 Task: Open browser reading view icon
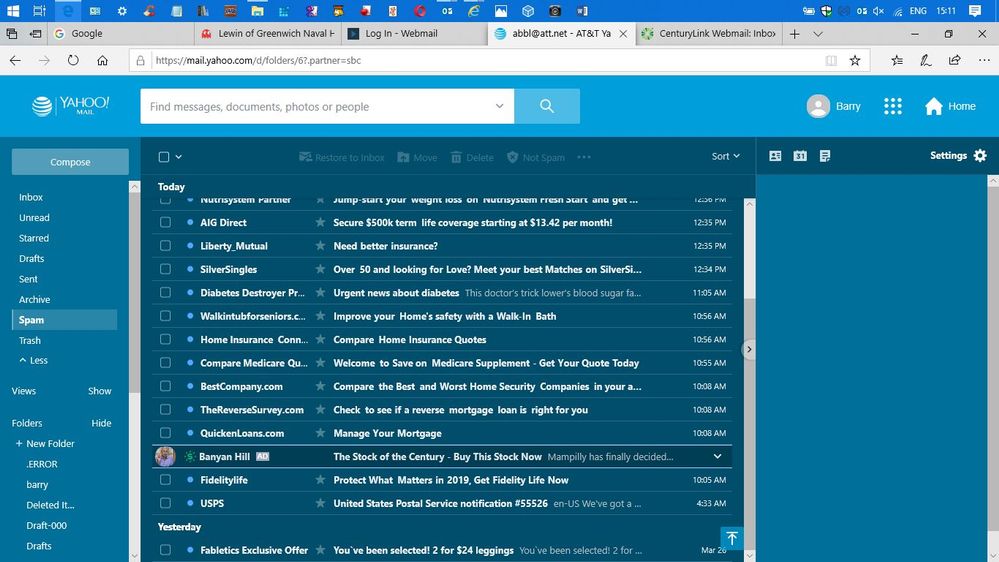[x=831, y=61]
